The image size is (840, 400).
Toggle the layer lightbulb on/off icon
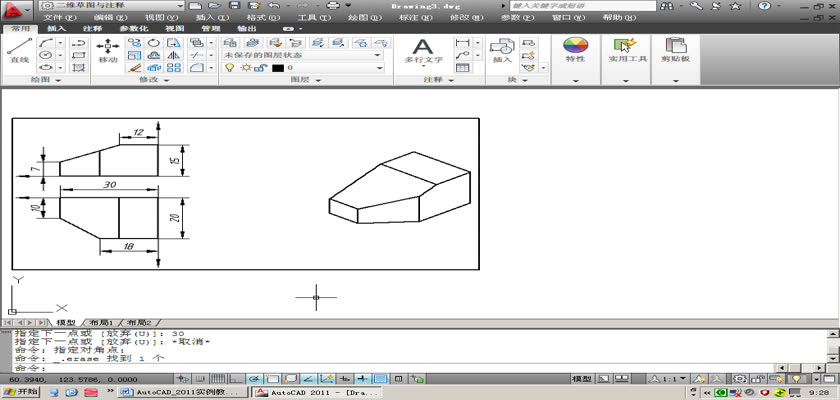coord(228,67)
